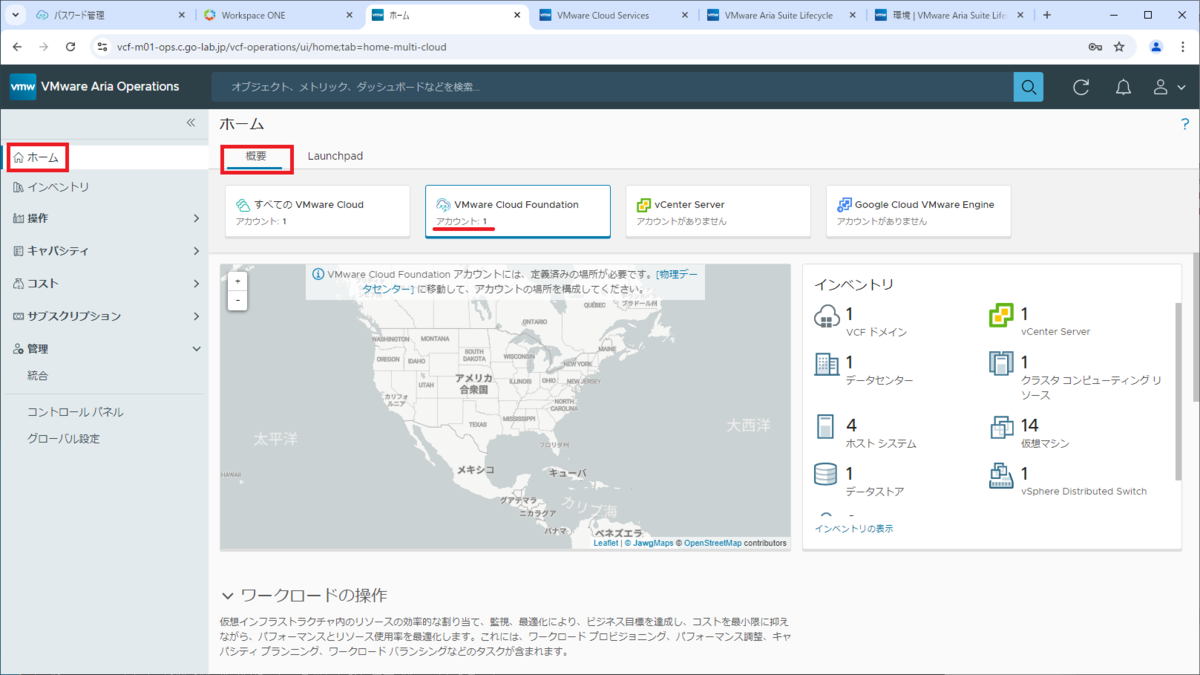Select the vCenter Server account card
Viewport: 1200px width, 675px height.
click(x=718, y=211)
